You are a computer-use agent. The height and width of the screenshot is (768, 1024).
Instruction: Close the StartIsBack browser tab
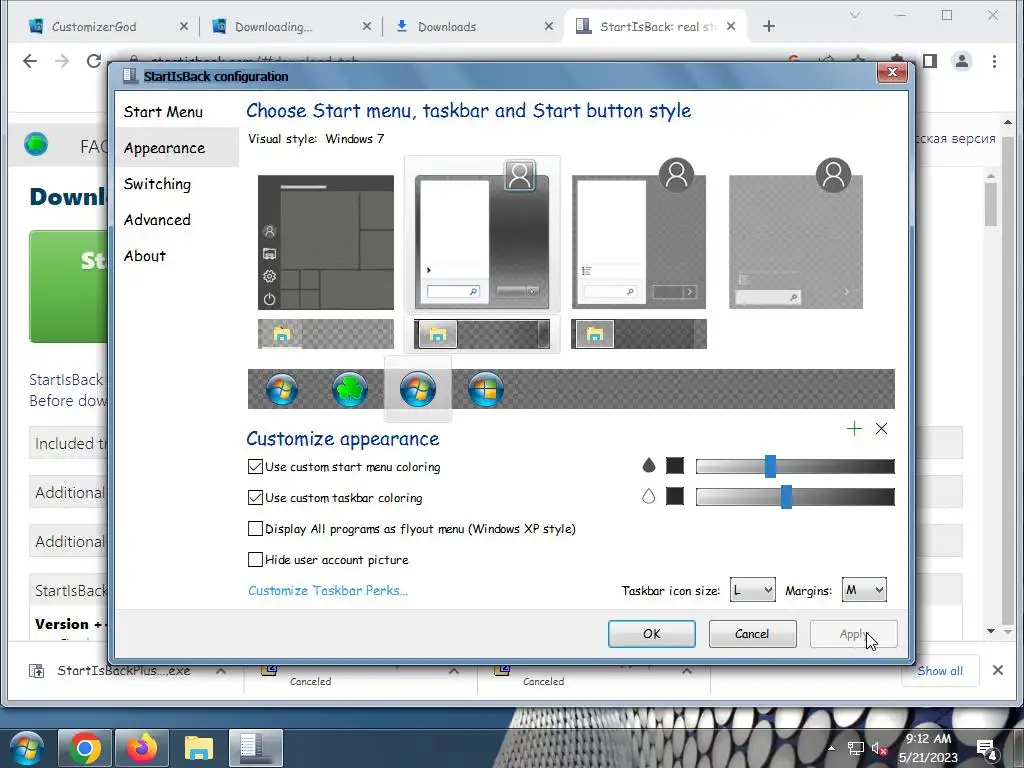point(731,26)
